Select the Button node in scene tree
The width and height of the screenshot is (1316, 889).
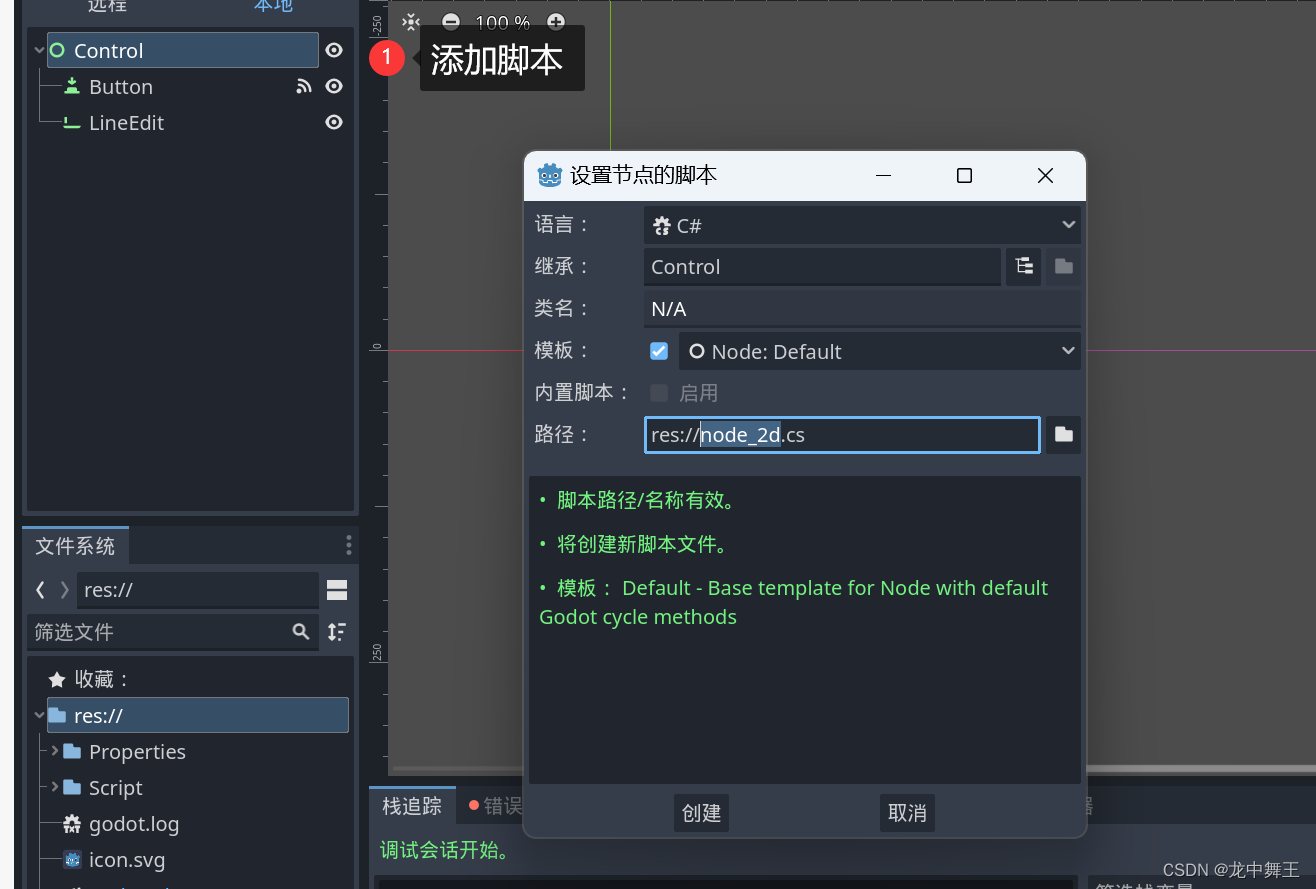(121, 87)
